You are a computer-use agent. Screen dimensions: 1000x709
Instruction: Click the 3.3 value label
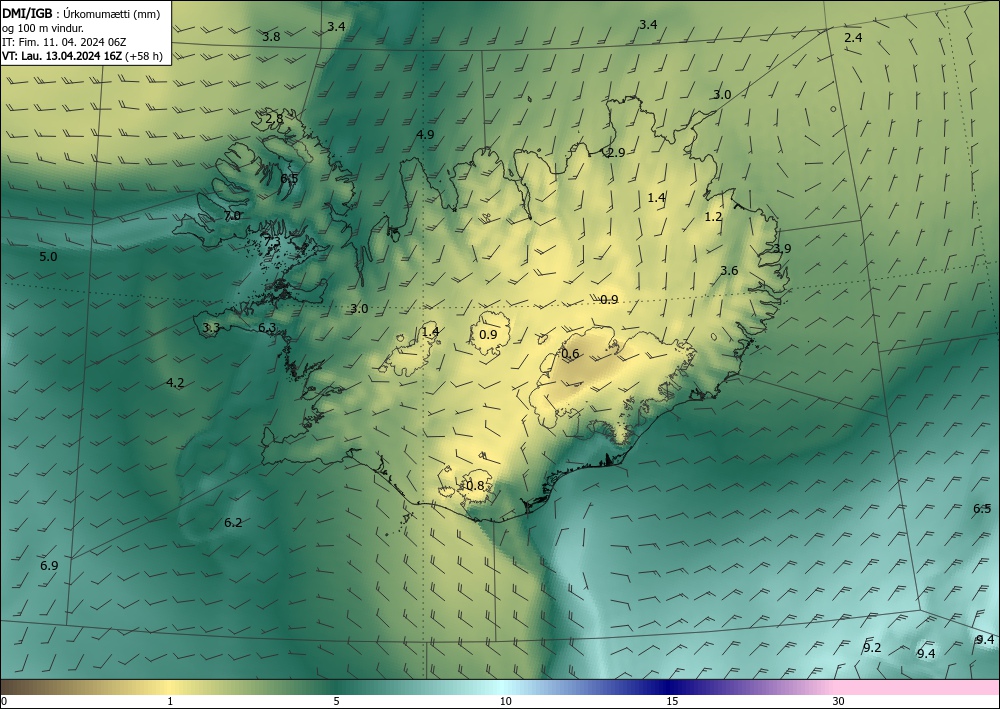(x=211, y=328)
